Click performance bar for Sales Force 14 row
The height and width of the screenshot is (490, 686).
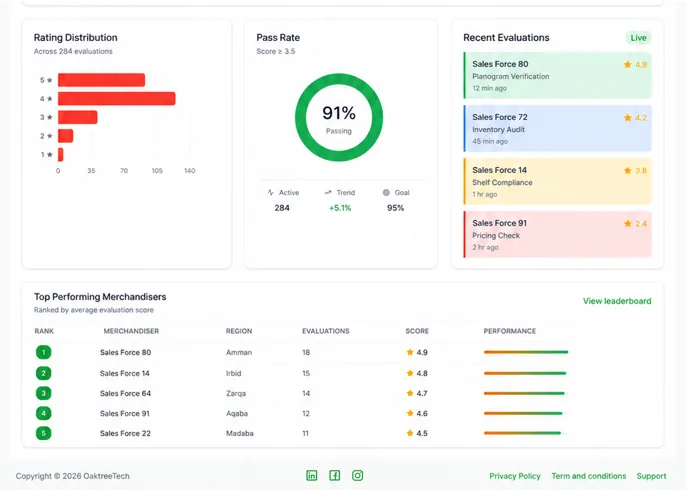click(525, 373)
